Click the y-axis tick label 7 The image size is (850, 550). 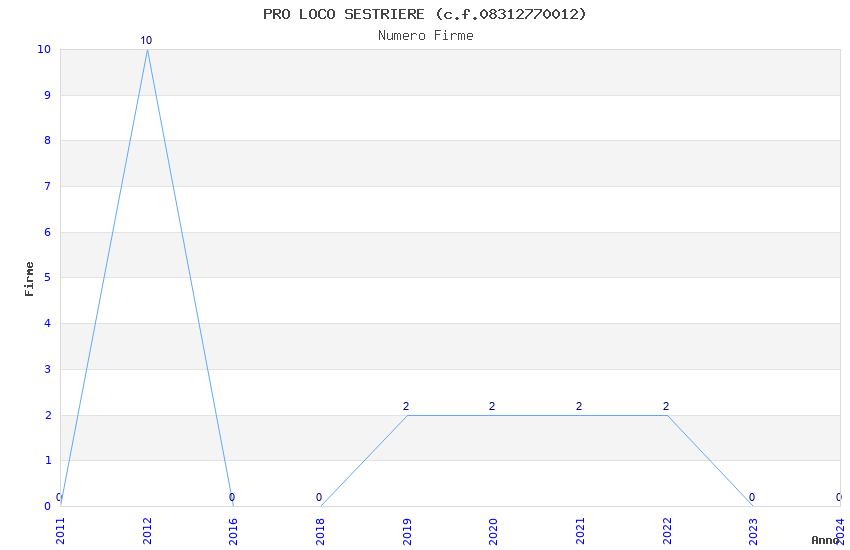click(48, 186)
